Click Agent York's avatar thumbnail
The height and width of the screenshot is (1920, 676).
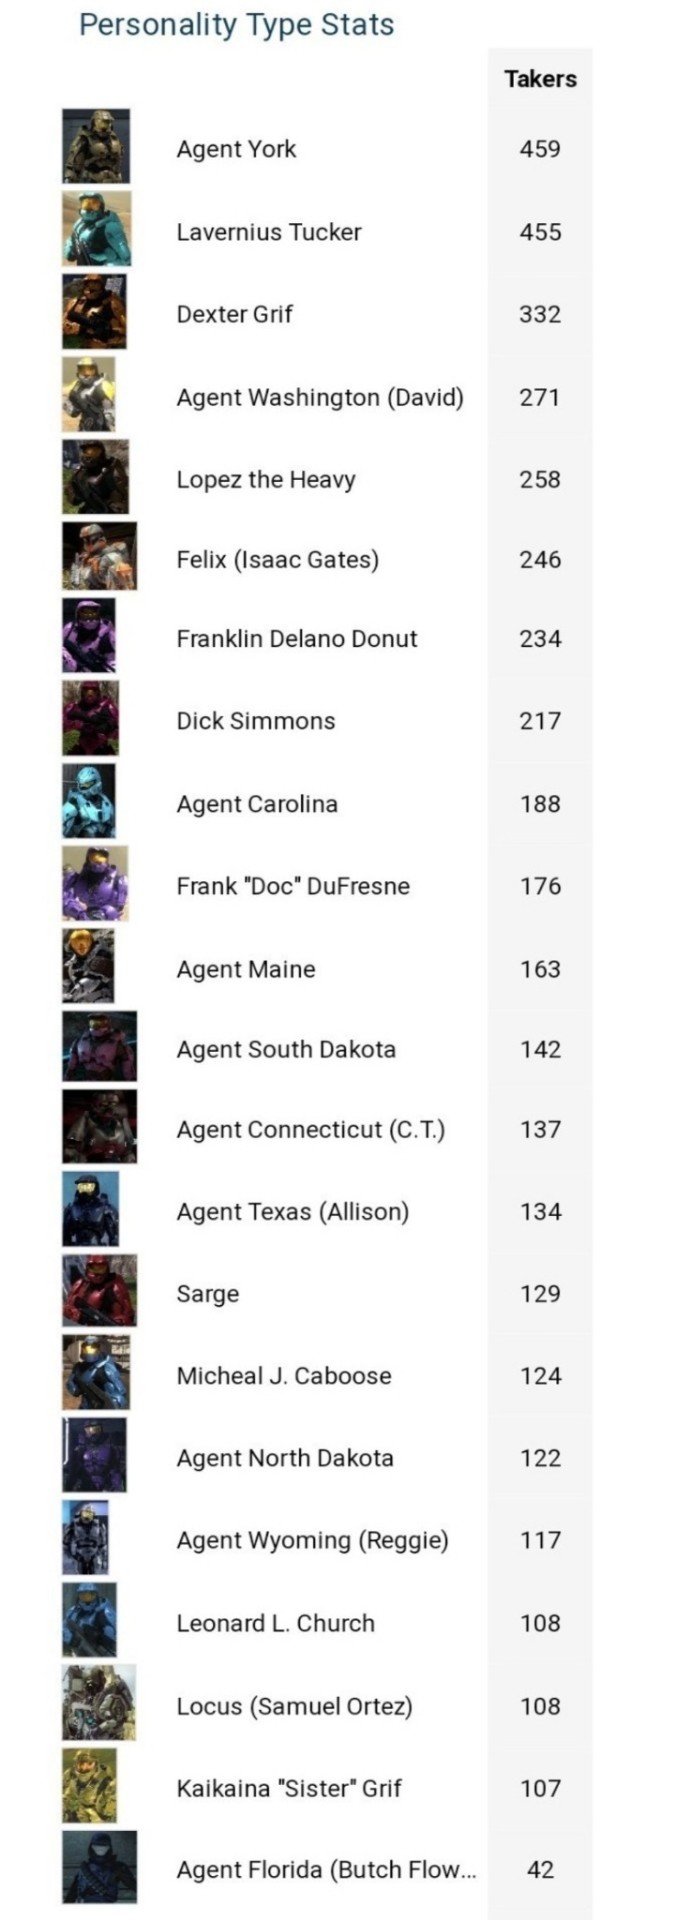96,147
